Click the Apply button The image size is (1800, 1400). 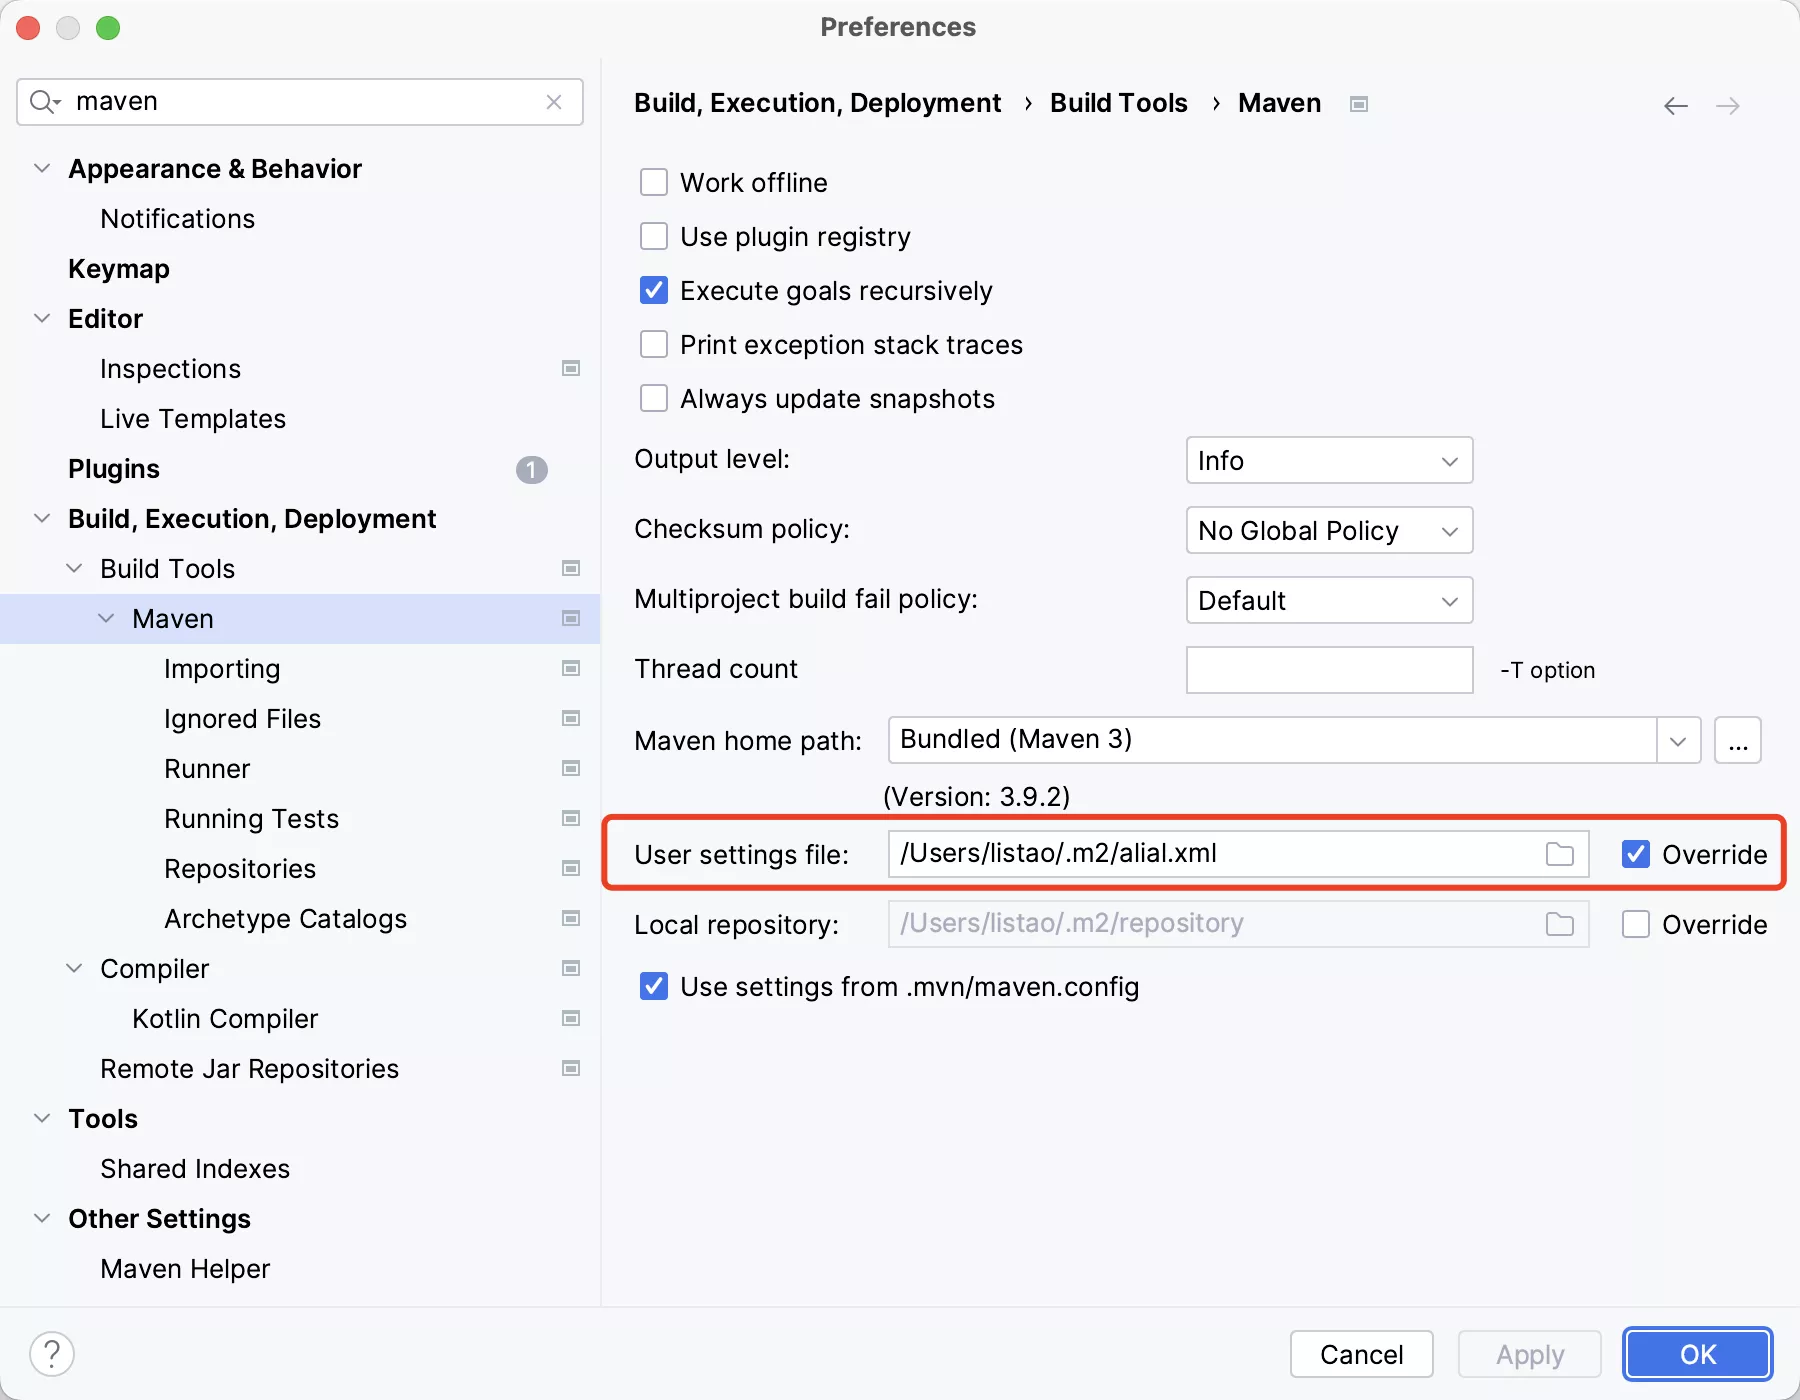click(x=1529, y=1354)
